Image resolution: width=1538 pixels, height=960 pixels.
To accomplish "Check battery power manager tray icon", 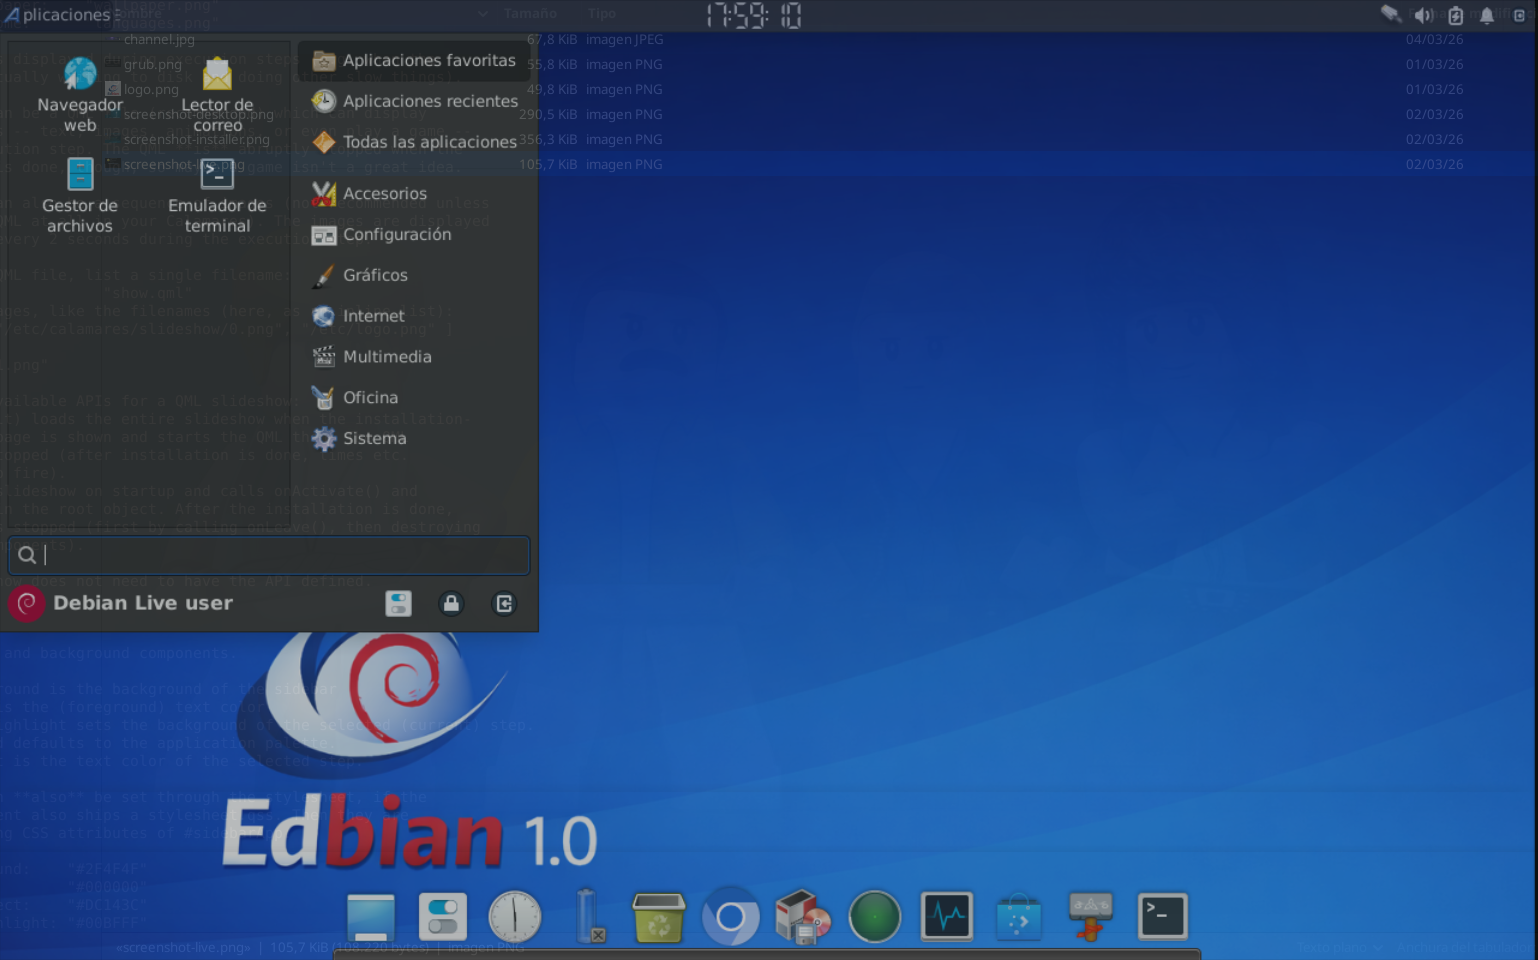I will [1456, 15].
